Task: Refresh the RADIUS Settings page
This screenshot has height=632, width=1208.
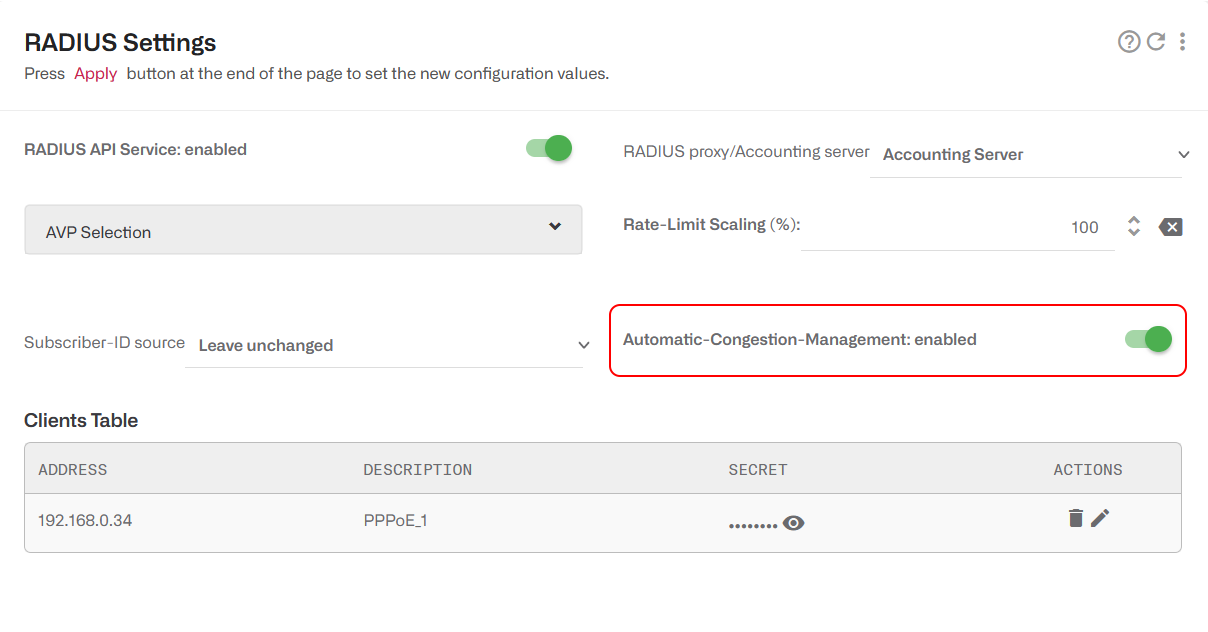Action: click(1156, 42)
